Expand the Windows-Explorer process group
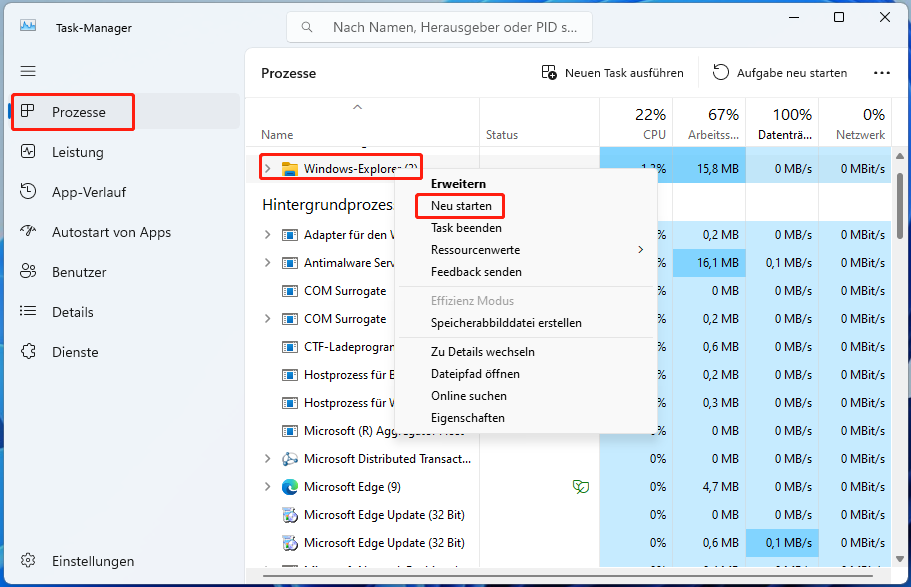The image size is (911, 587). 268,169
